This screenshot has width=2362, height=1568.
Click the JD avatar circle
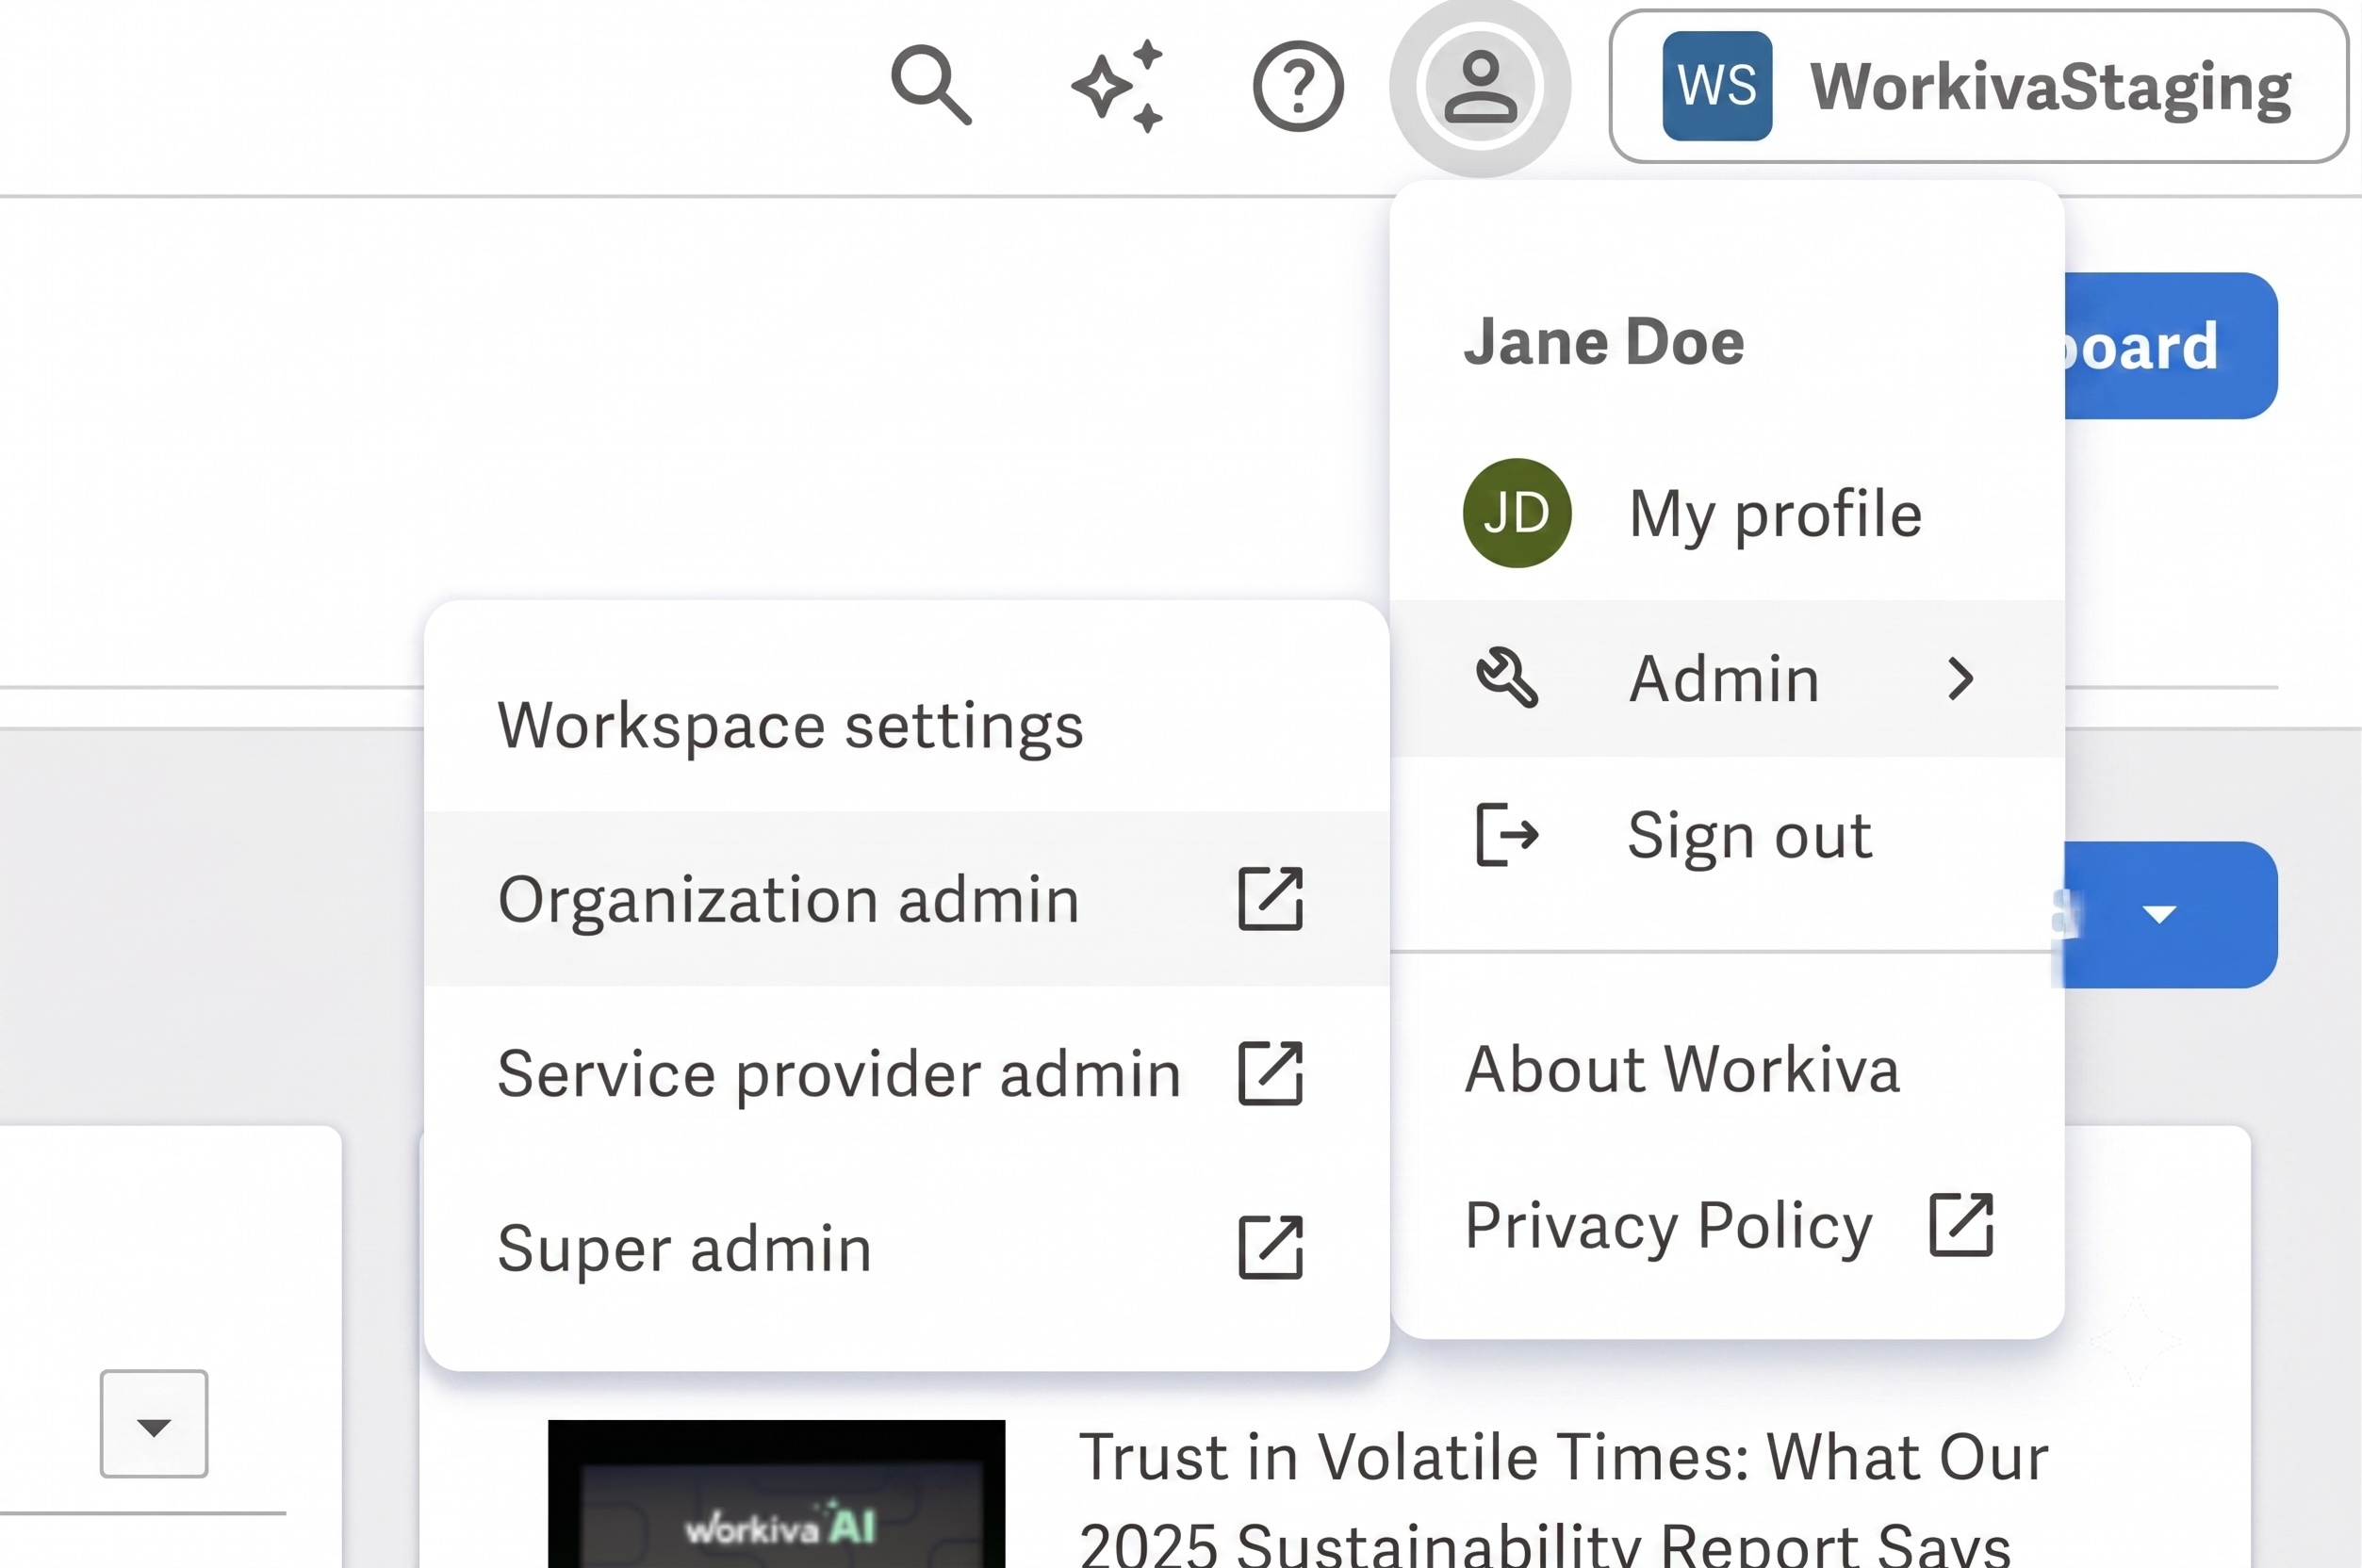1517,513
